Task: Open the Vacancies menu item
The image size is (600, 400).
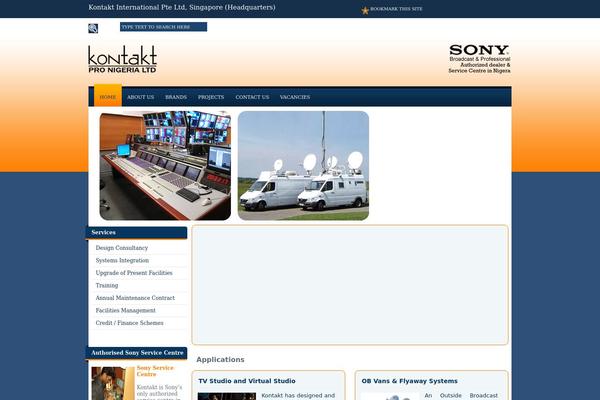Action: pyautogui.click(x=295, y=97)
